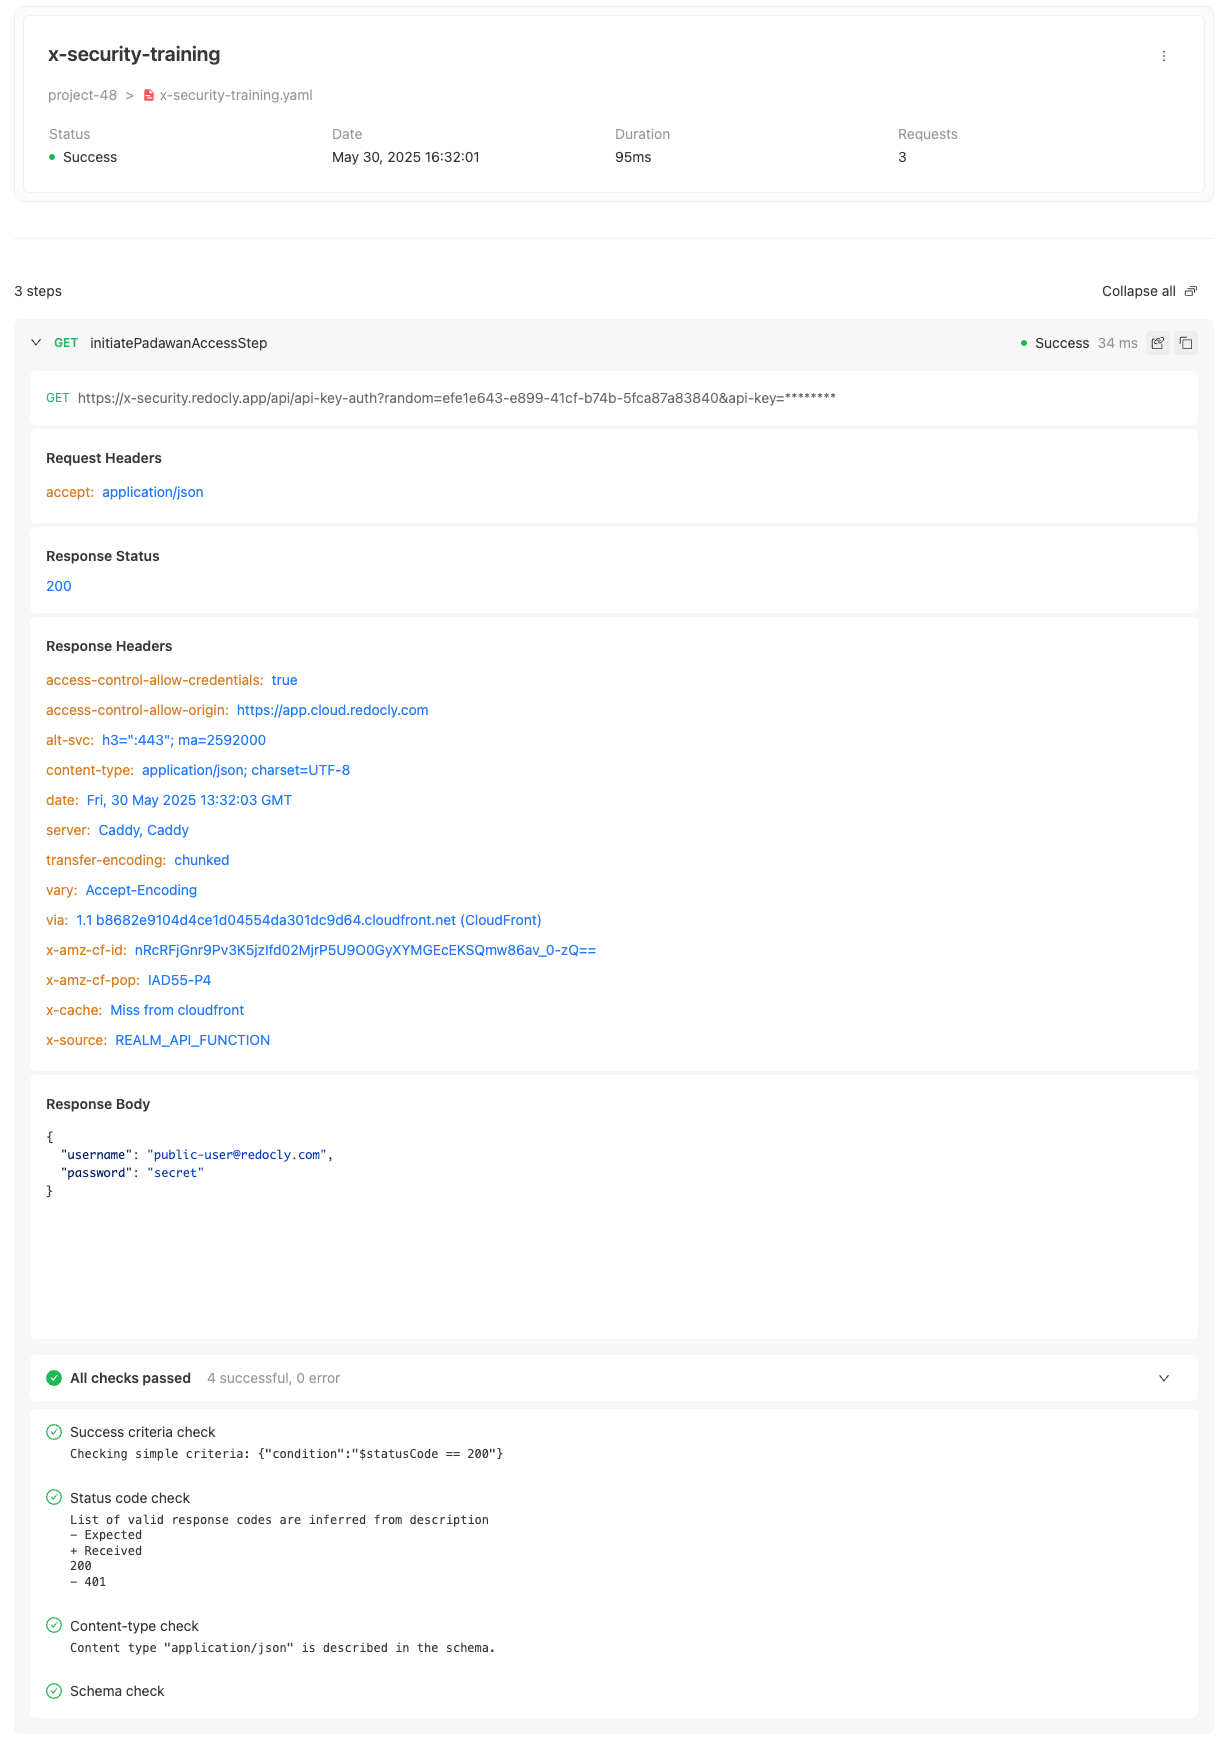Image resolution: width=1230 pixels, height=1738 pixels.
Task: Click the share link icon beside 34 ms
Action: pos(1158,343)
